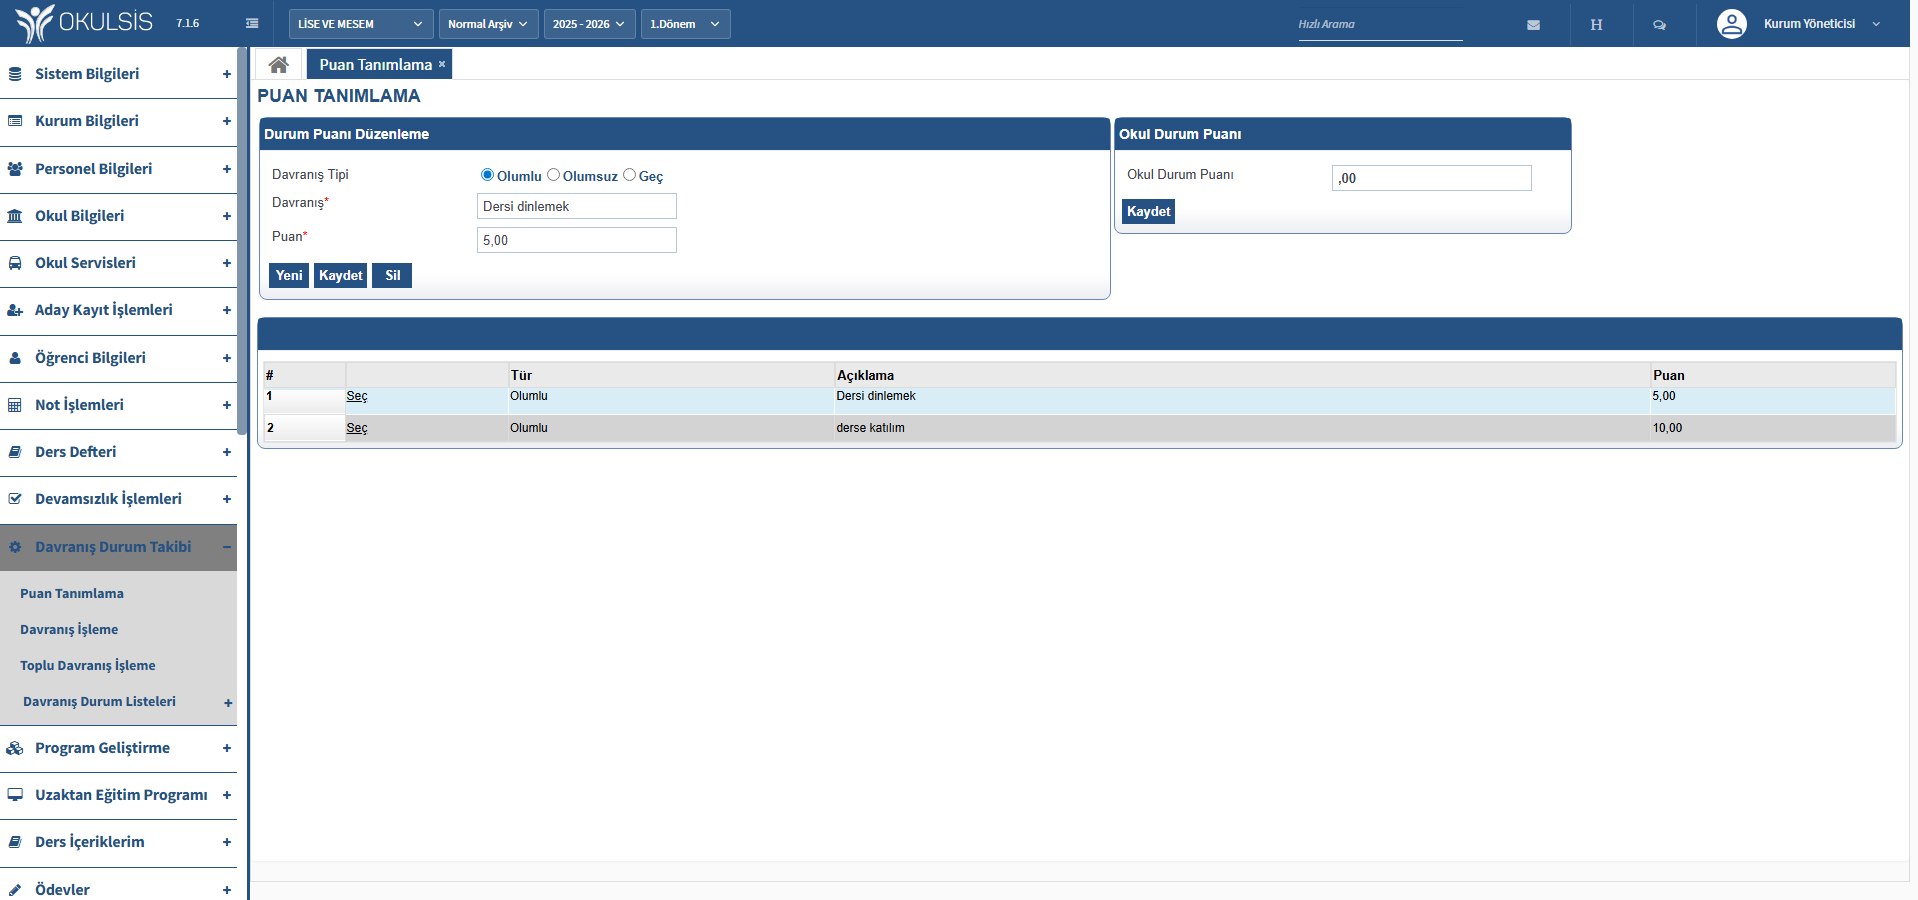The image size is (1918, 900).
Task: Click the Hızlı Arama search field
Action: 1379,25
